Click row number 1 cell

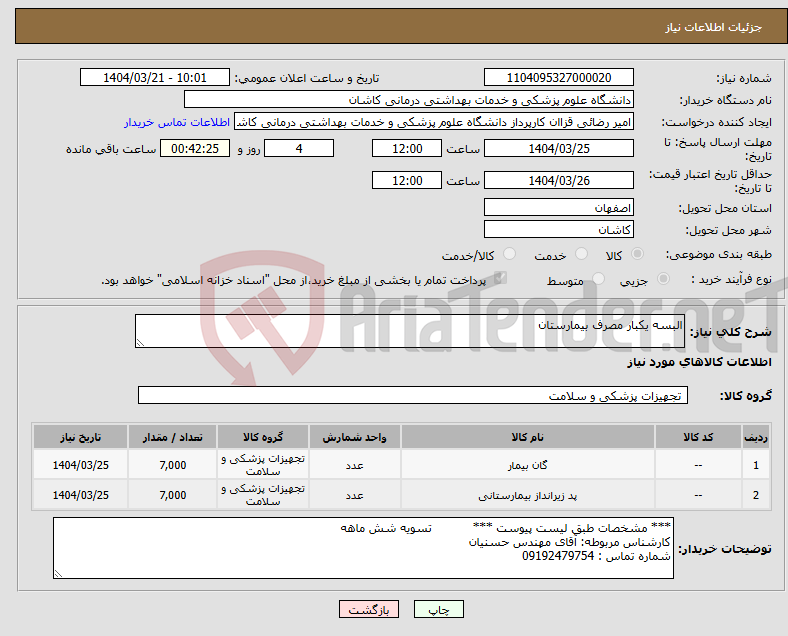point(755,465)
